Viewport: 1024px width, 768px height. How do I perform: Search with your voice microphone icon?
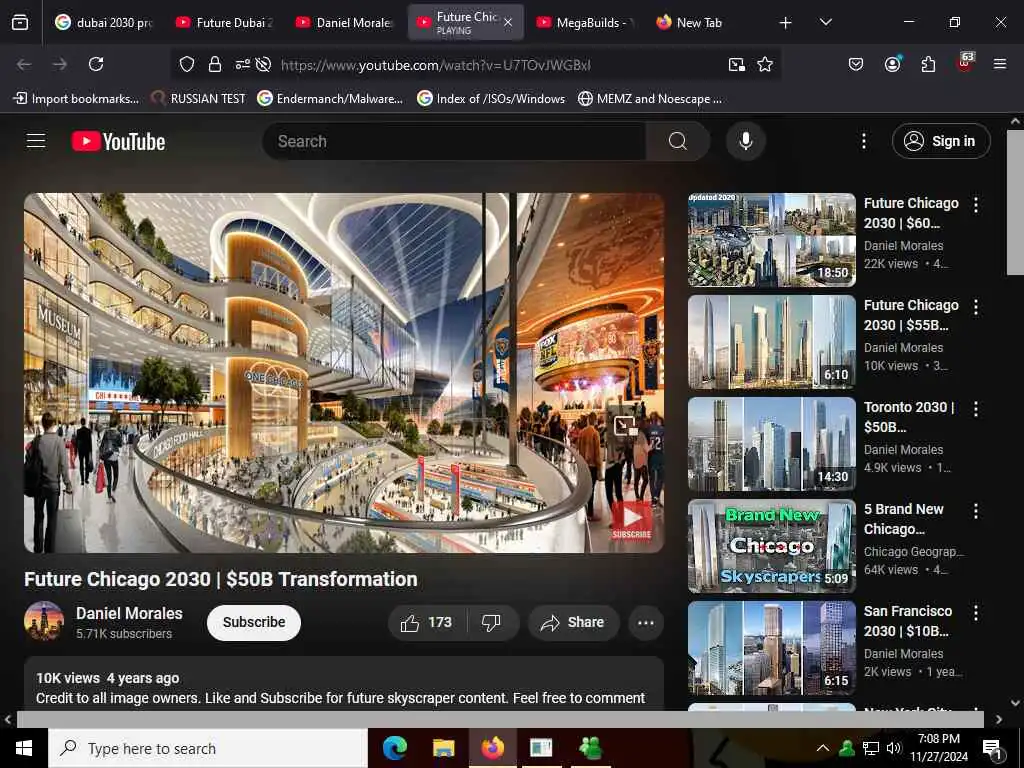746,141
